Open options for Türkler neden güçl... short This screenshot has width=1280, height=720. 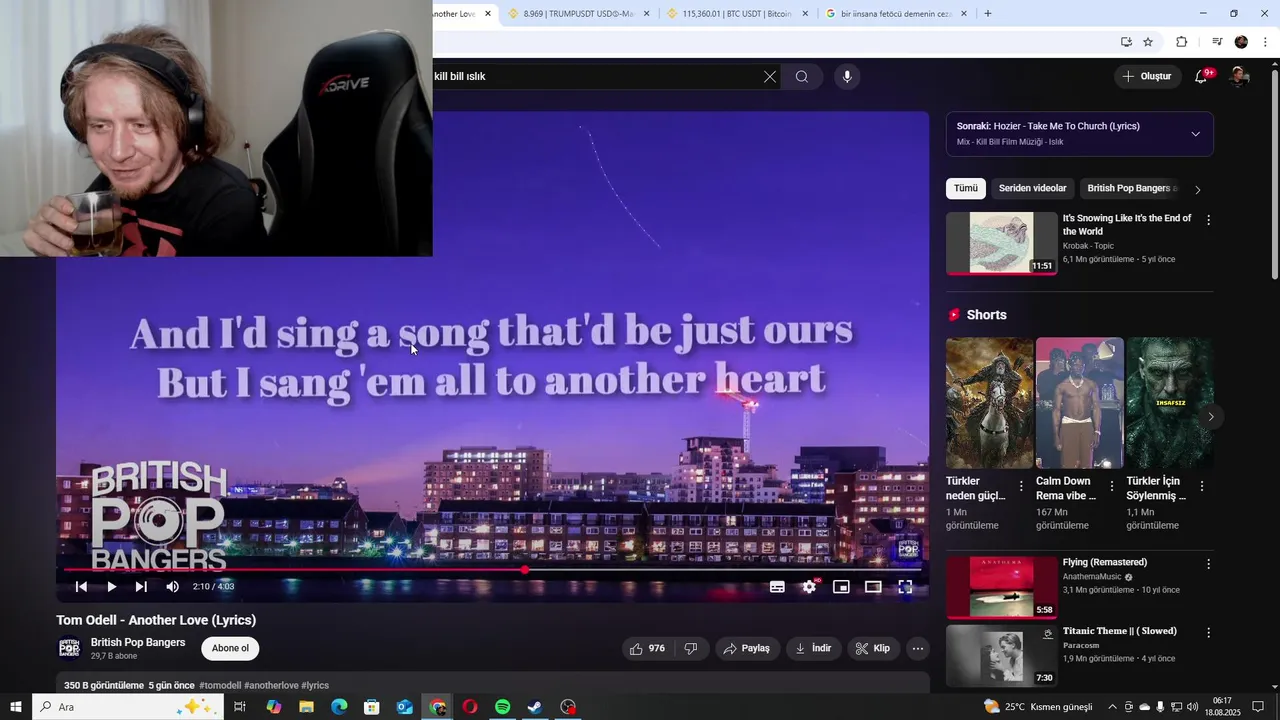coord(1021,486)
